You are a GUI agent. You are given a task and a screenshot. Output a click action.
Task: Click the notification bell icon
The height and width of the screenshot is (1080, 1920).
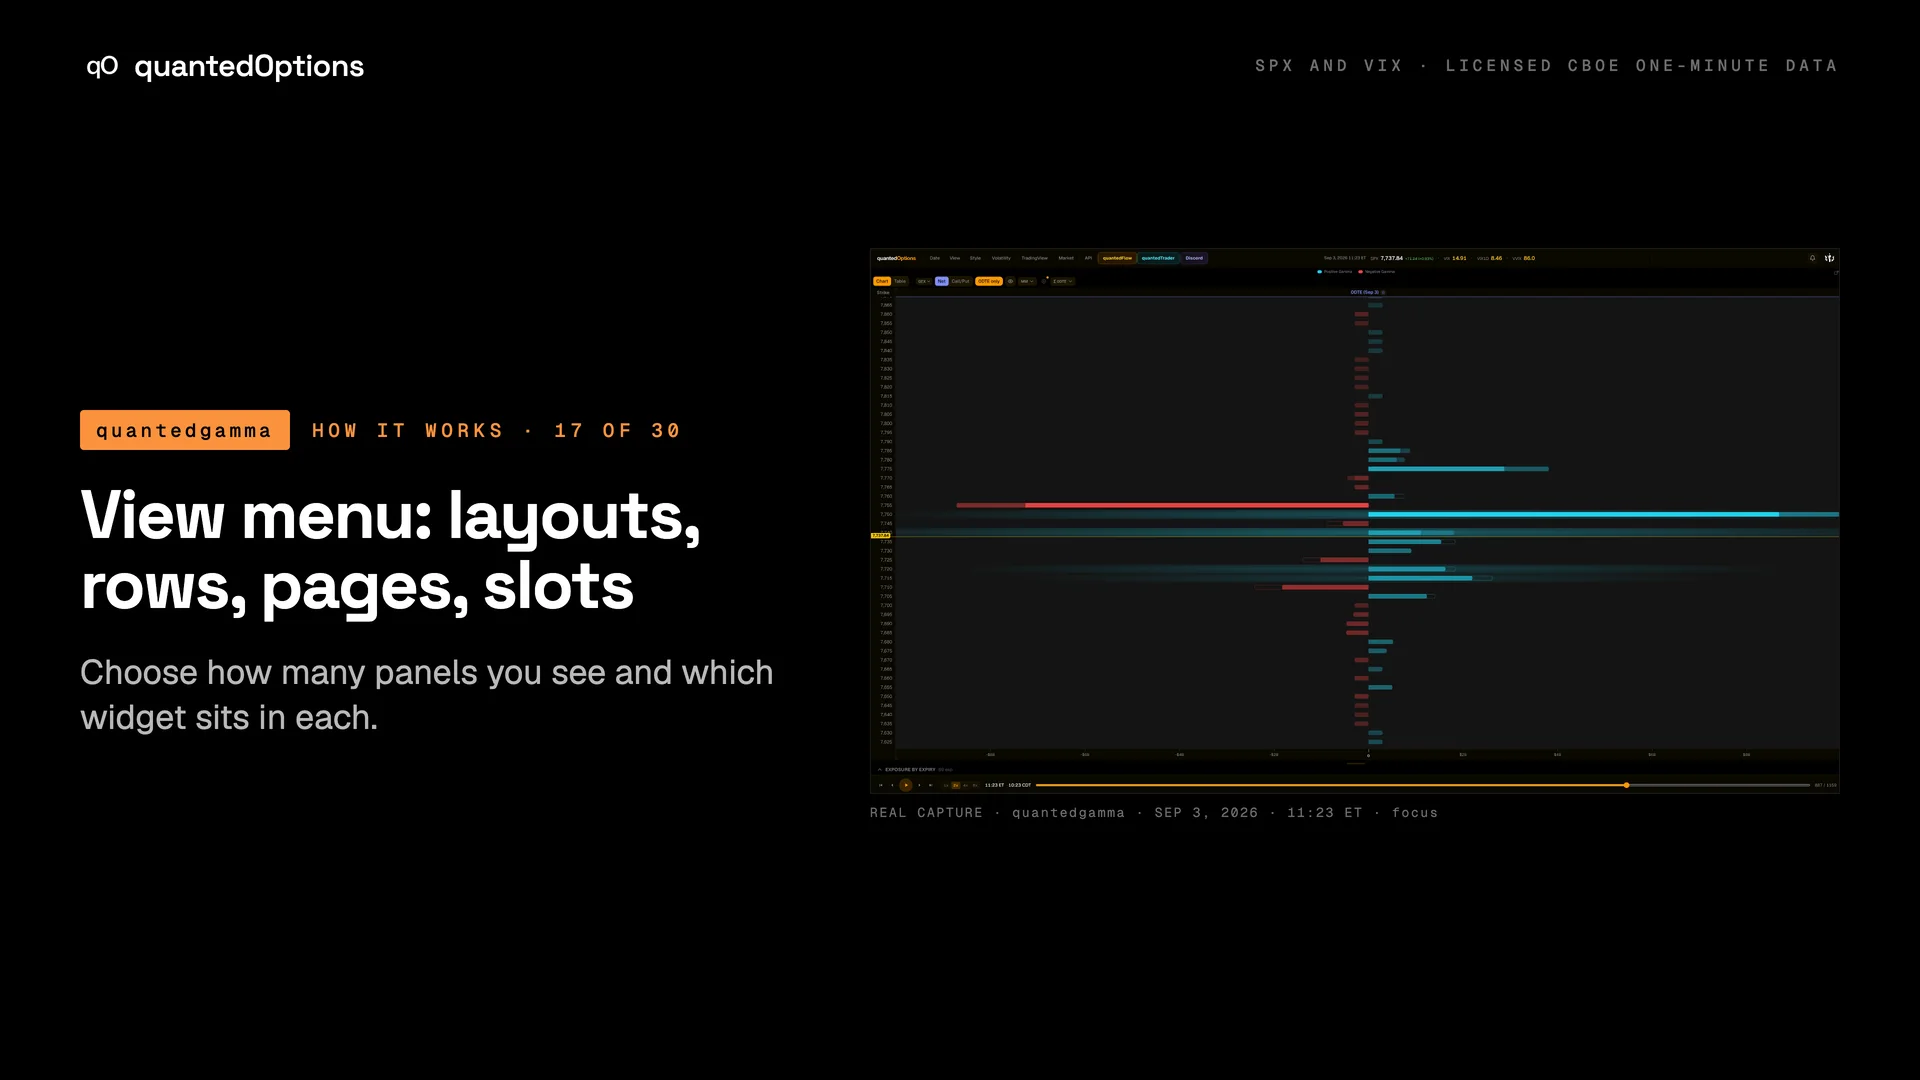[x=1812, y=258]
